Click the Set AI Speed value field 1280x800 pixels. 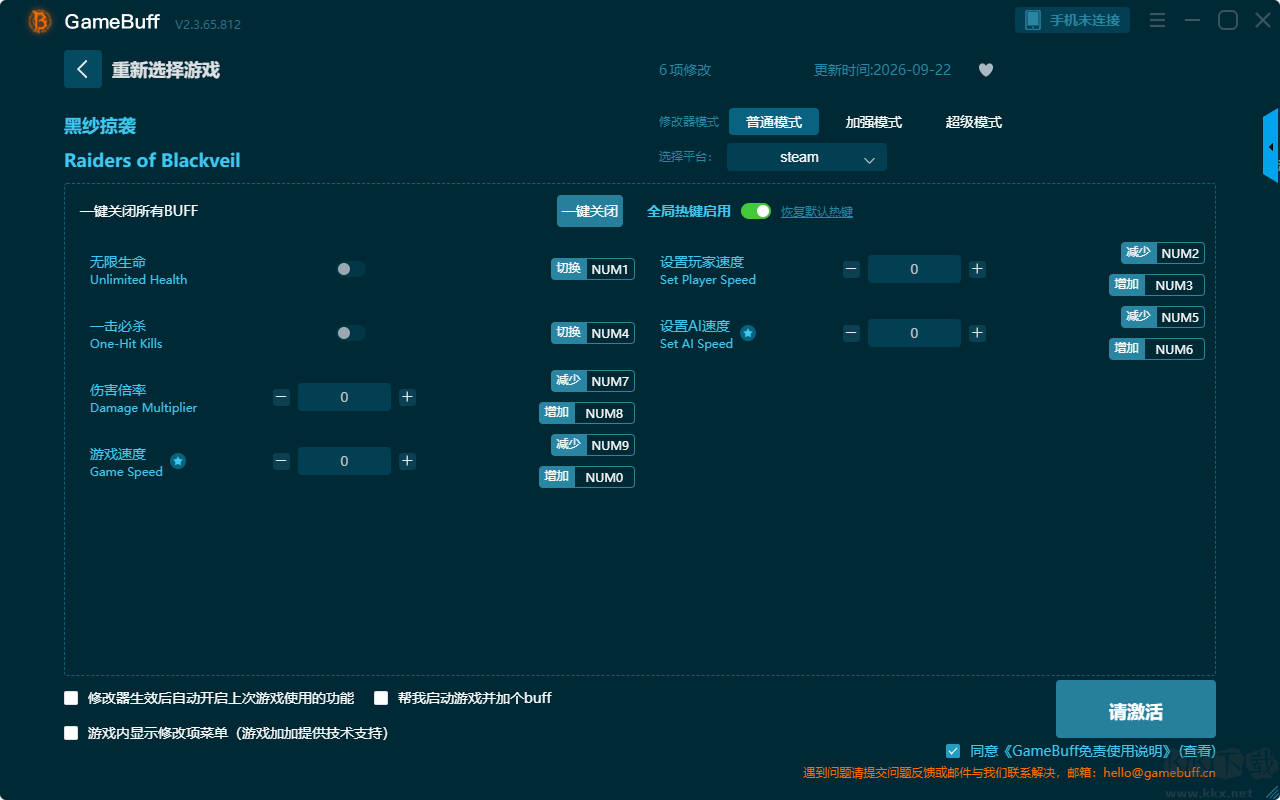(914, 333)
